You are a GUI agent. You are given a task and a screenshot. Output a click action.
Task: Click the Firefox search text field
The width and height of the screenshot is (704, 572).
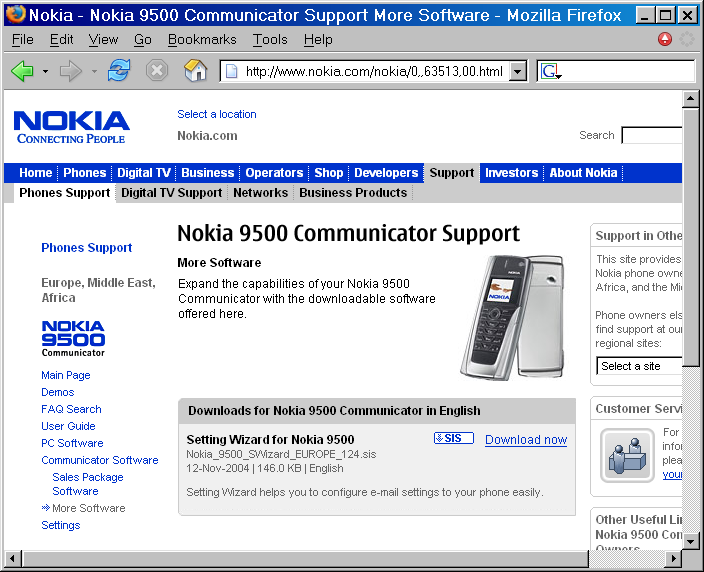pos(628,71)
